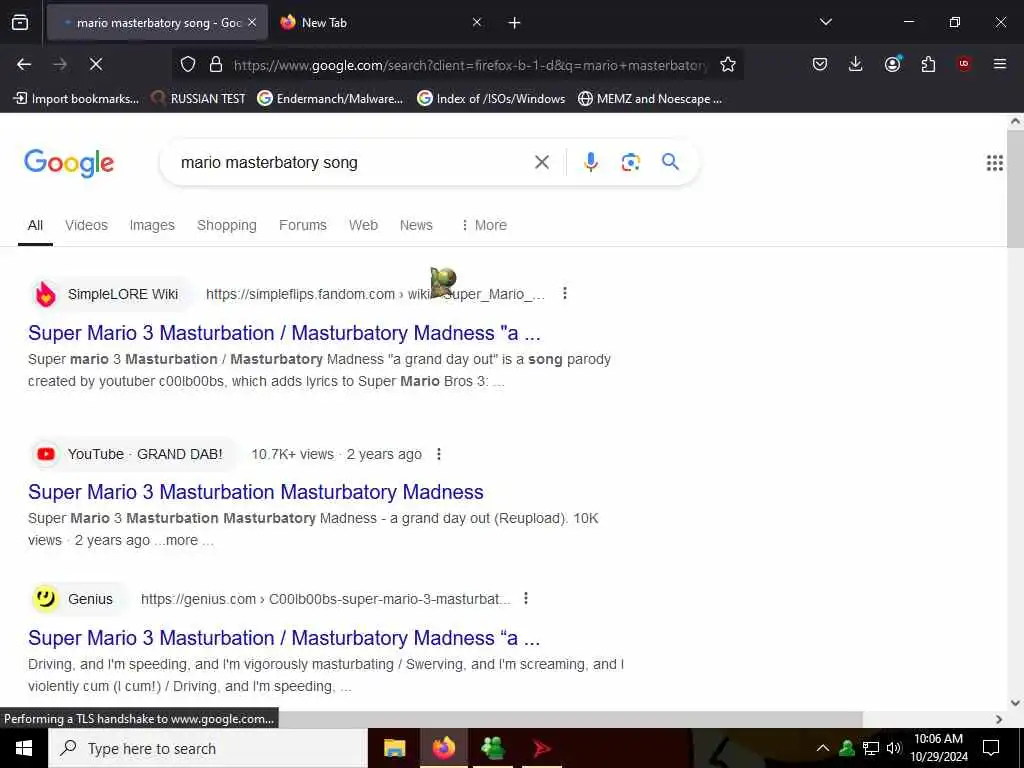Close the mario masterbatory song tab

(x=252, y=22)
